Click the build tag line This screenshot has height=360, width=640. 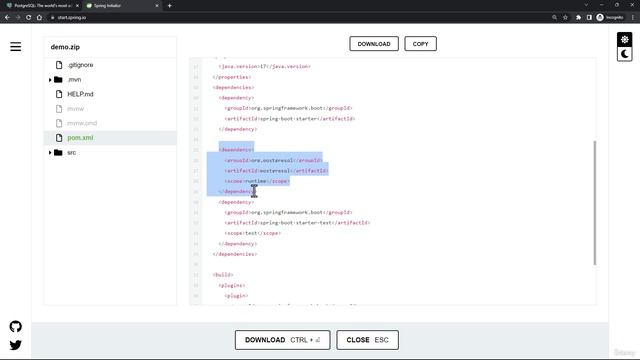(223, 275)
